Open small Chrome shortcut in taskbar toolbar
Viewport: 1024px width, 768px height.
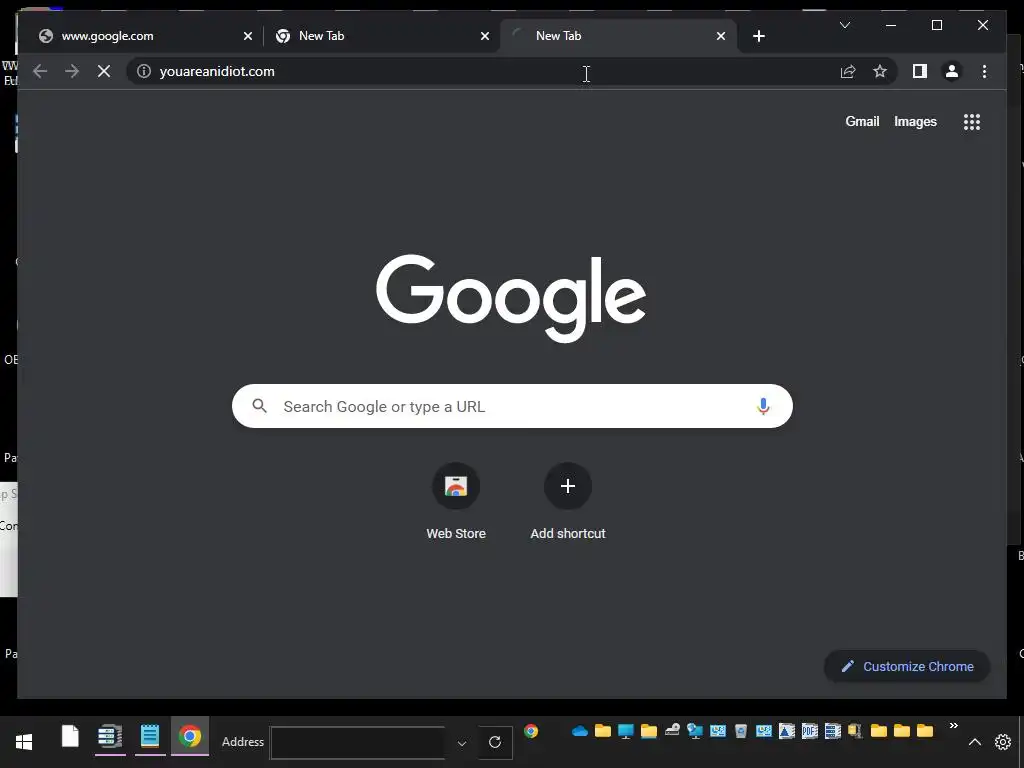click(531, 731)
